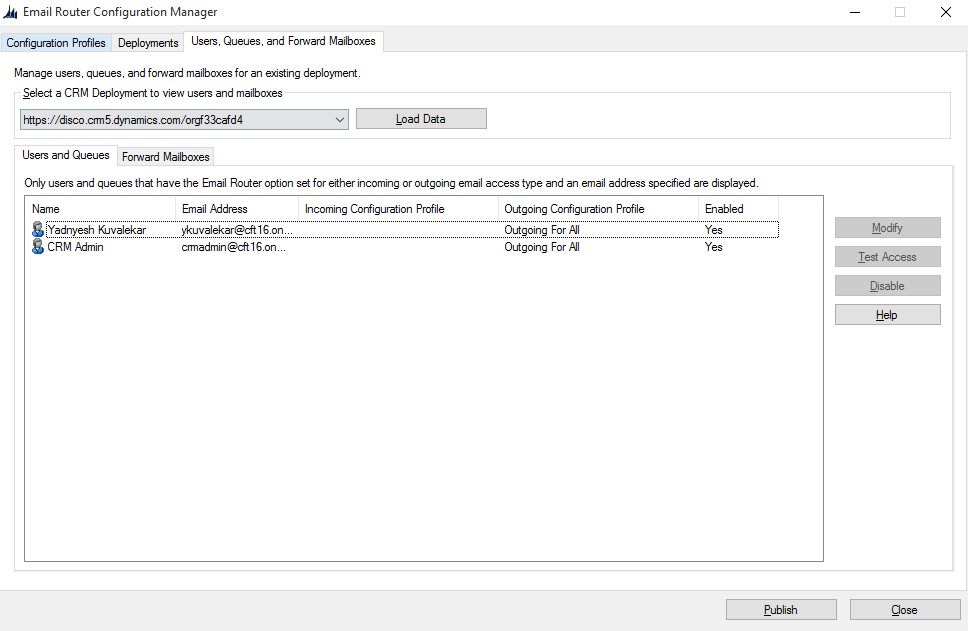Click Outgoing For All in CRM Admin row
Screen dimensions: 968x631
(x=542, y=247)
